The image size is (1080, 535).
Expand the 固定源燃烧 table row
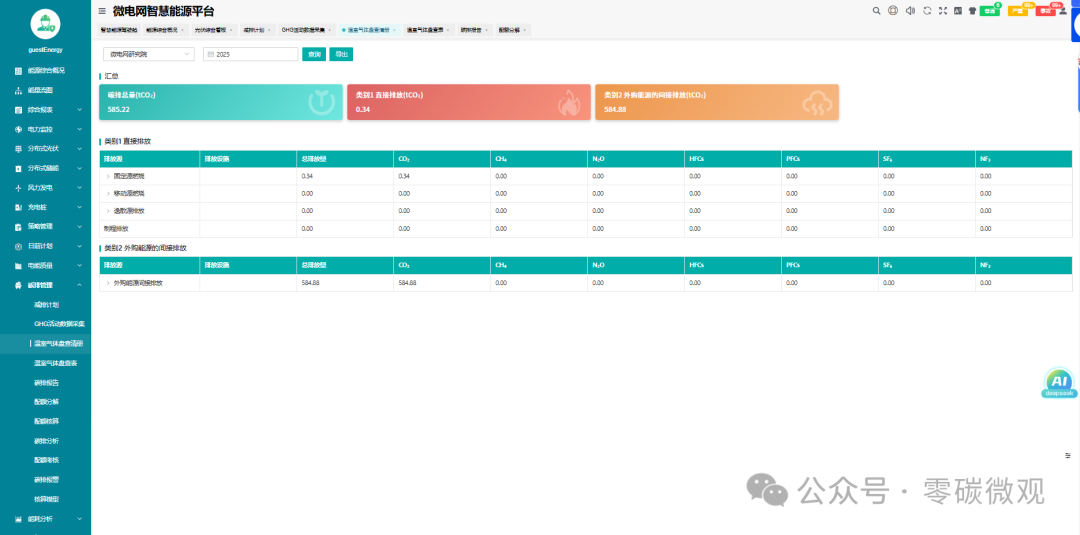tap(107, 176)
